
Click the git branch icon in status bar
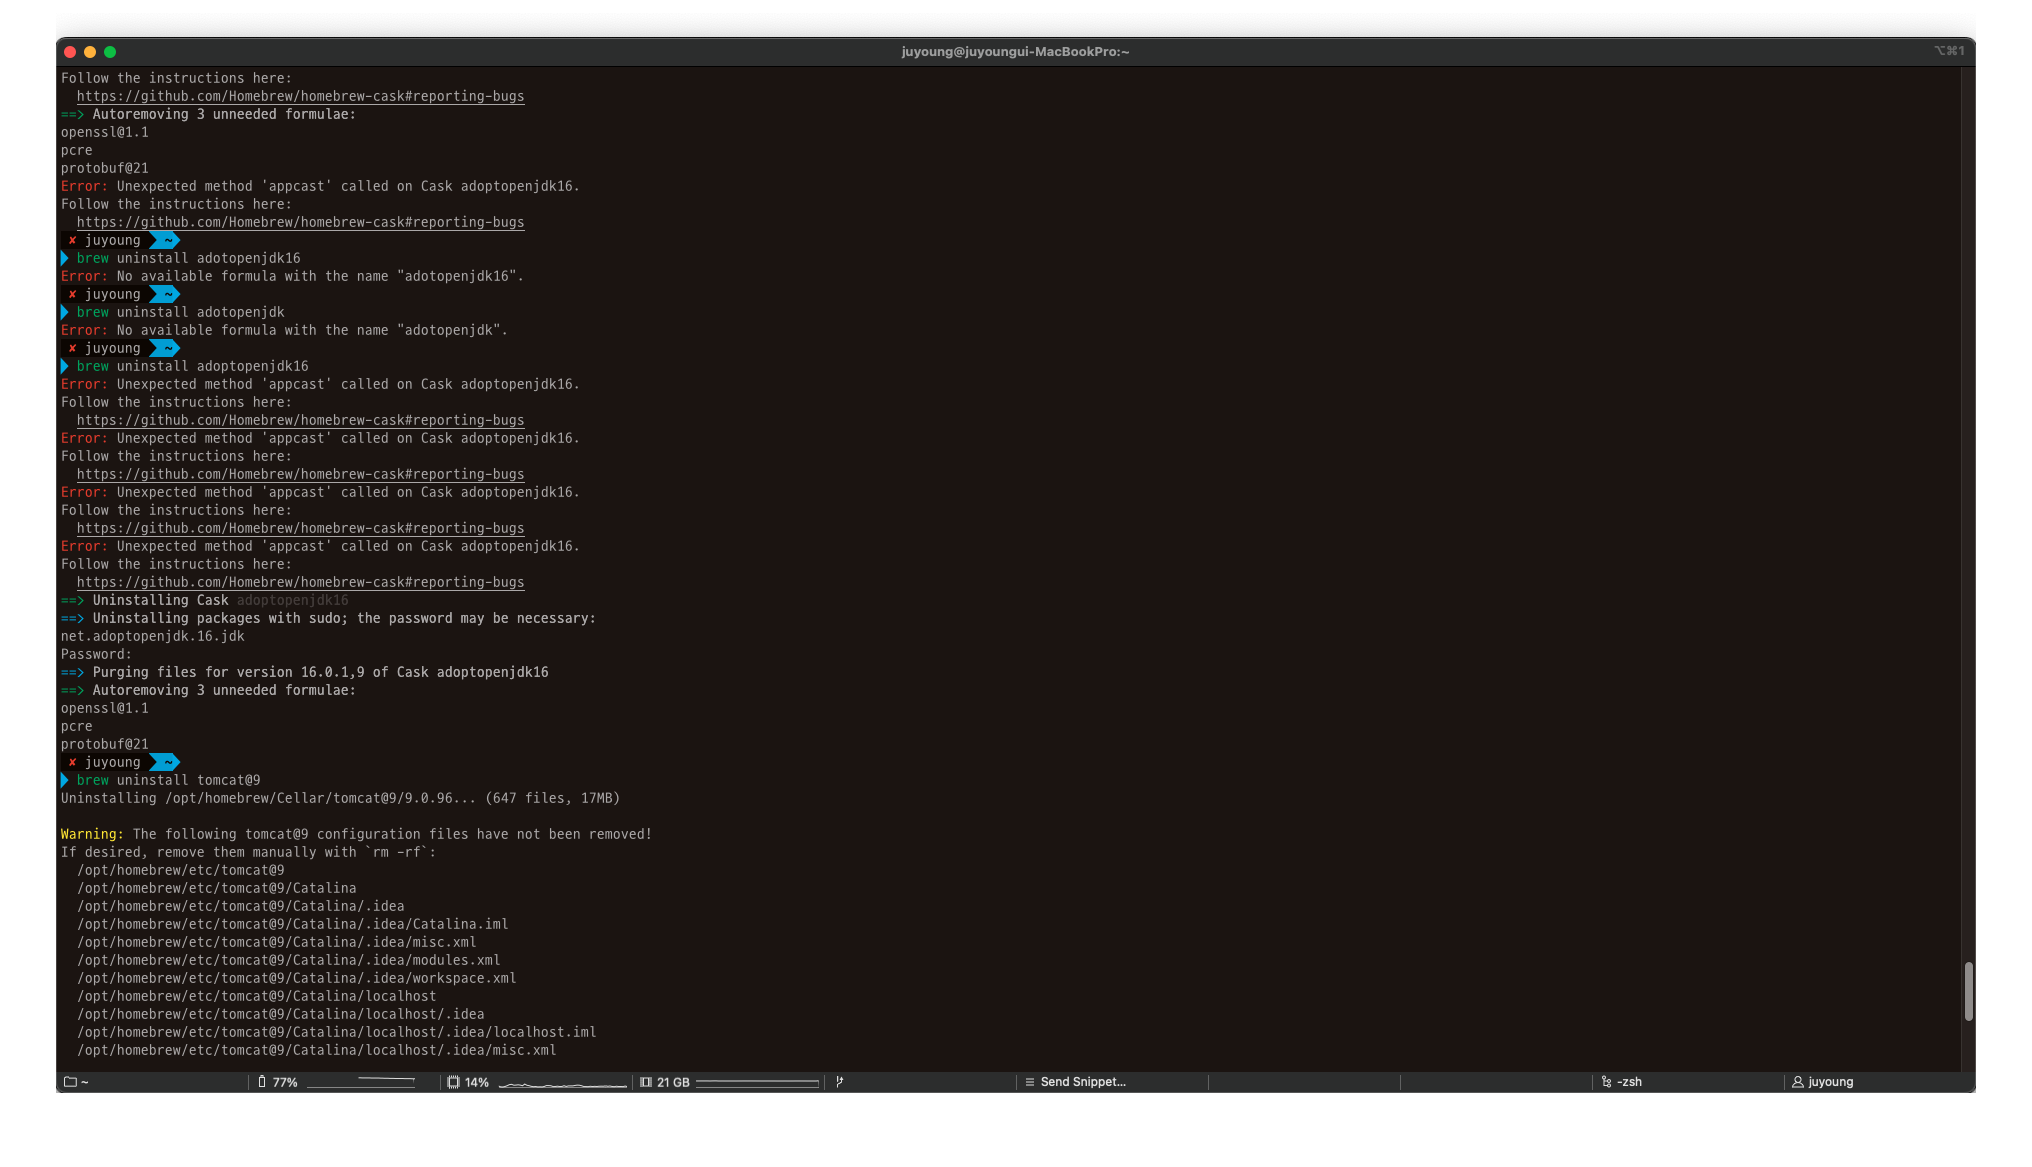tap(839, 1082)
